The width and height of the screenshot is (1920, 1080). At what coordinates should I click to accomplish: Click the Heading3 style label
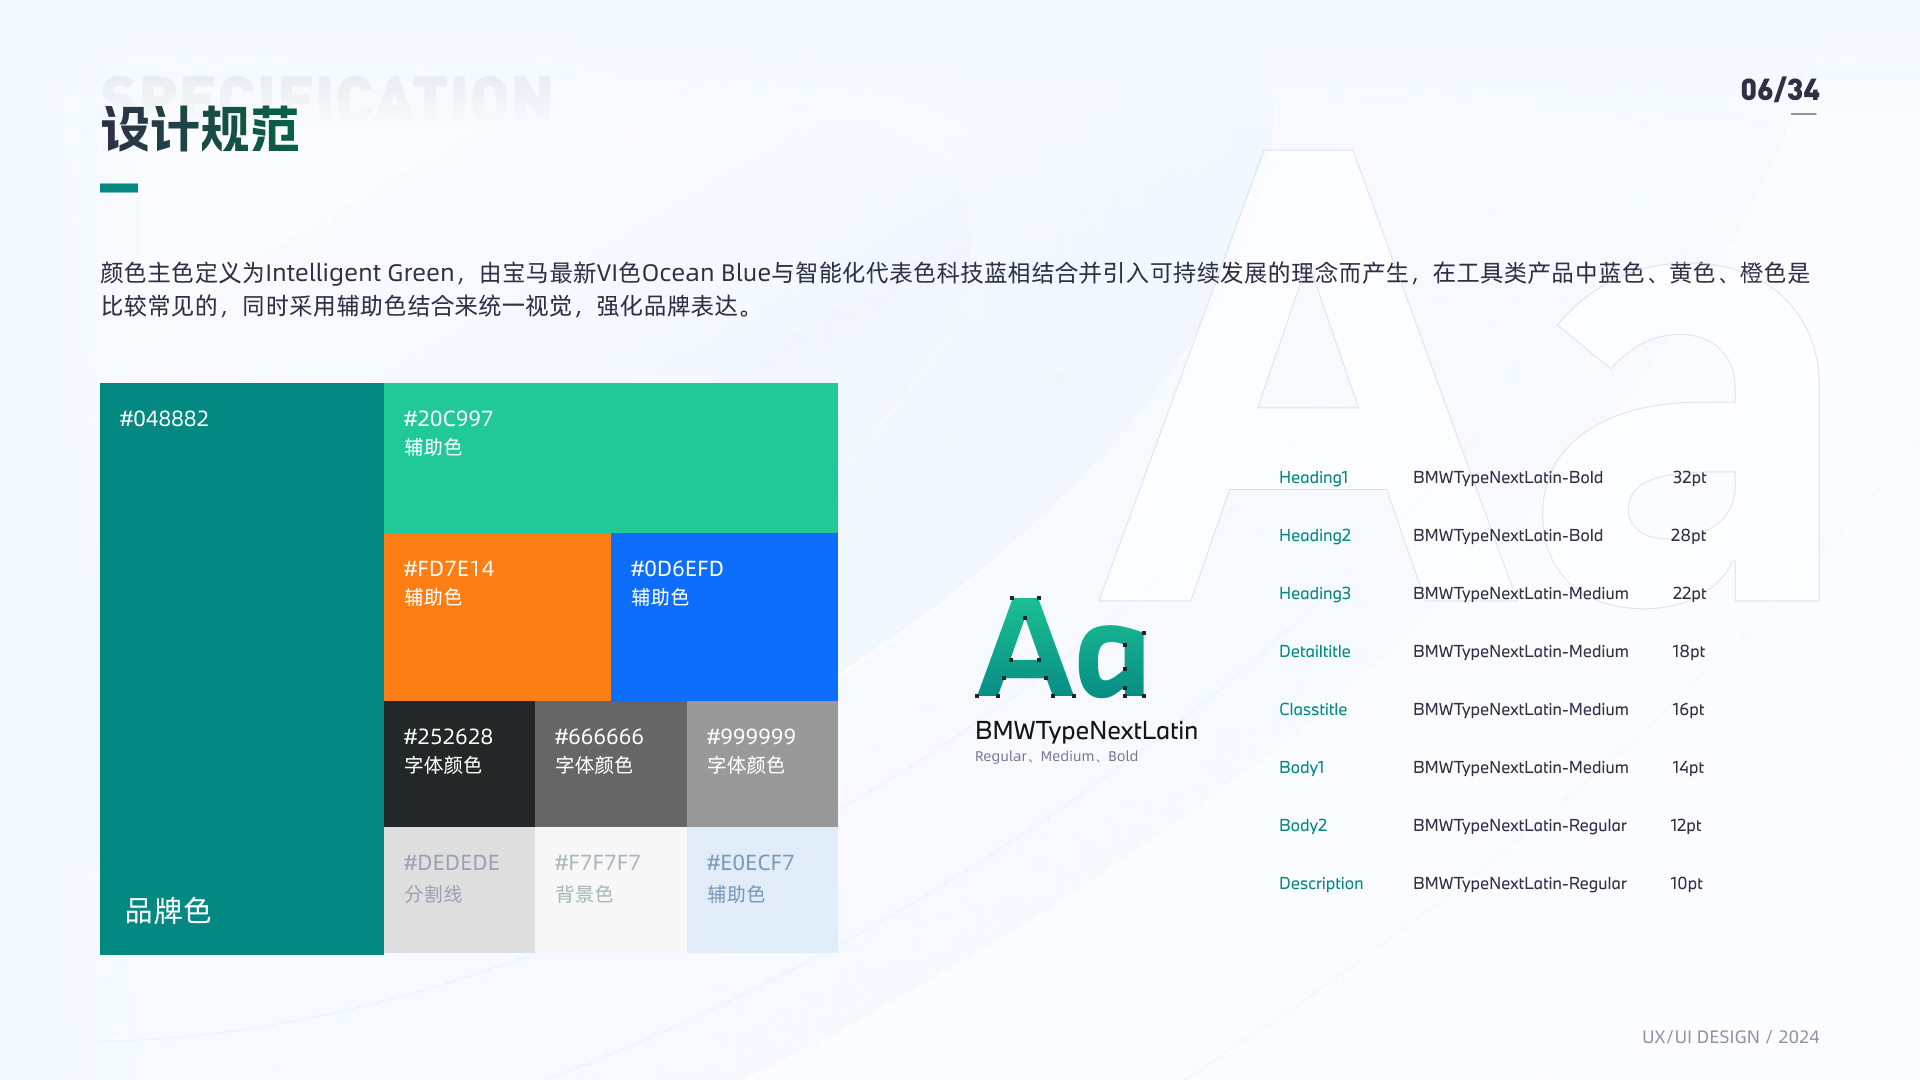click(1314, 593)
